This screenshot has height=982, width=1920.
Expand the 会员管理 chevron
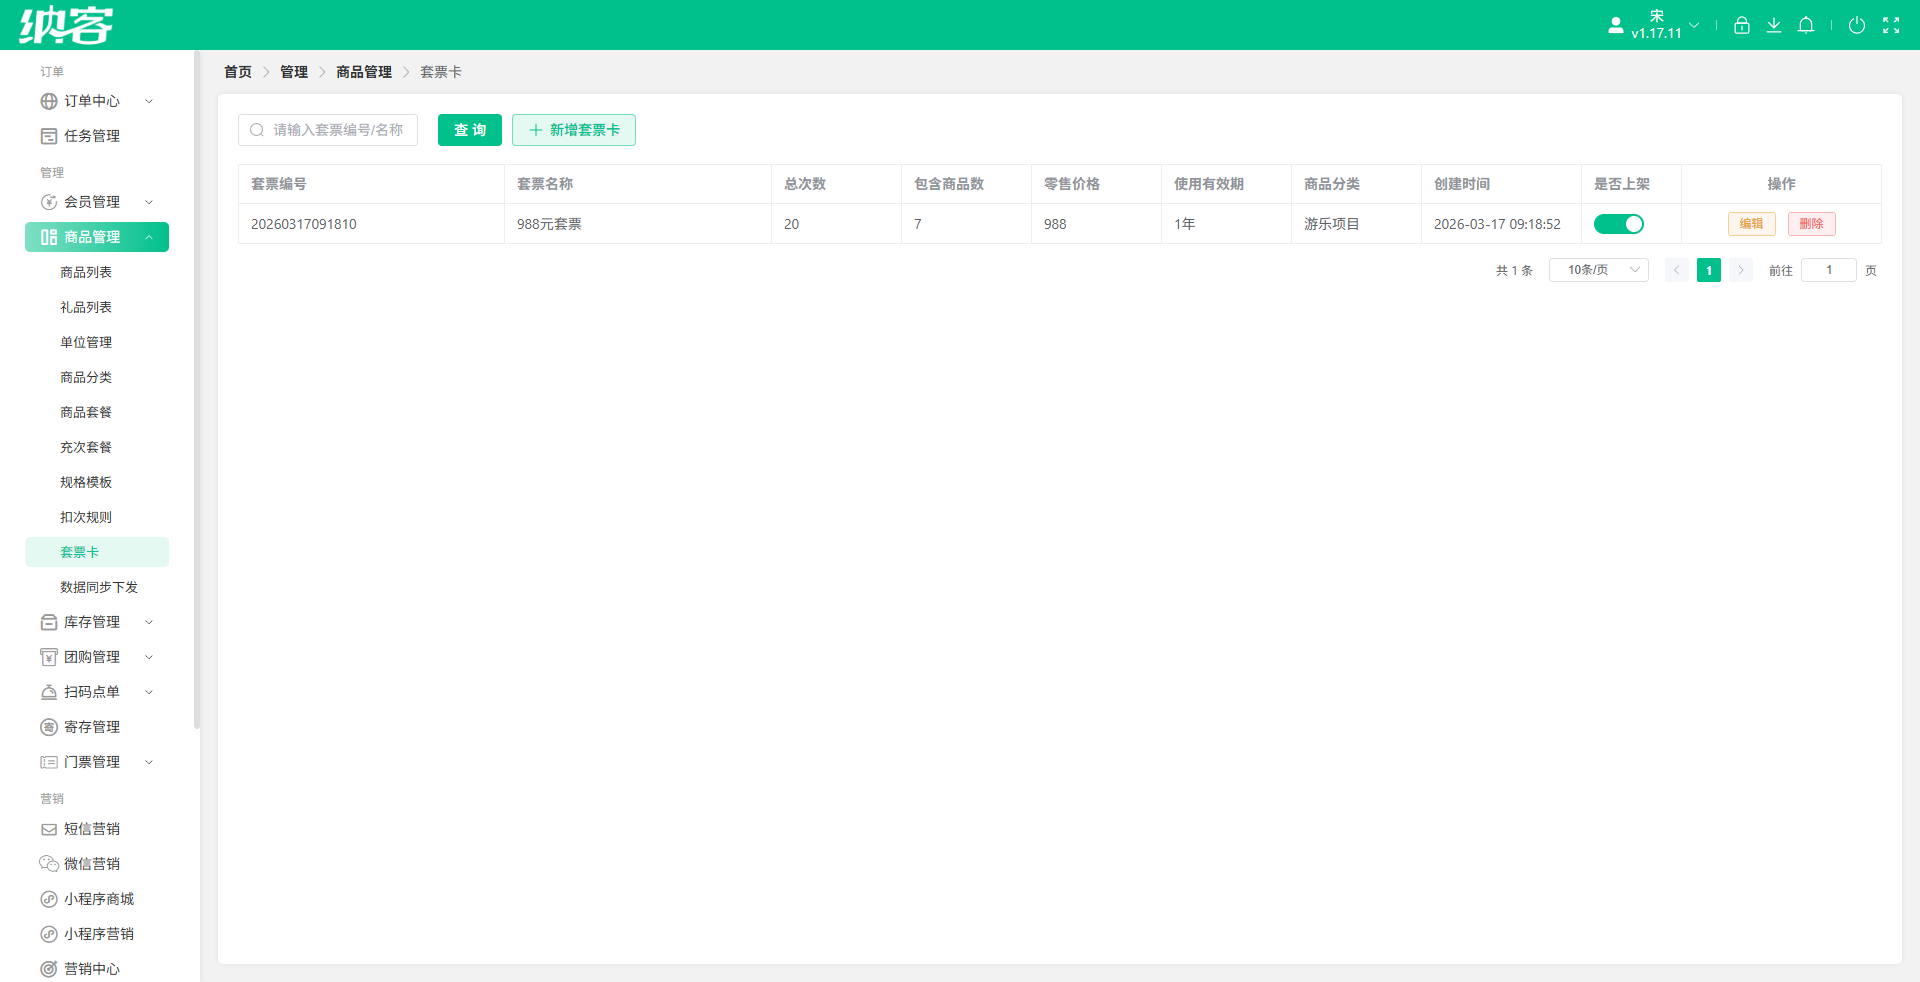(149, 202)
